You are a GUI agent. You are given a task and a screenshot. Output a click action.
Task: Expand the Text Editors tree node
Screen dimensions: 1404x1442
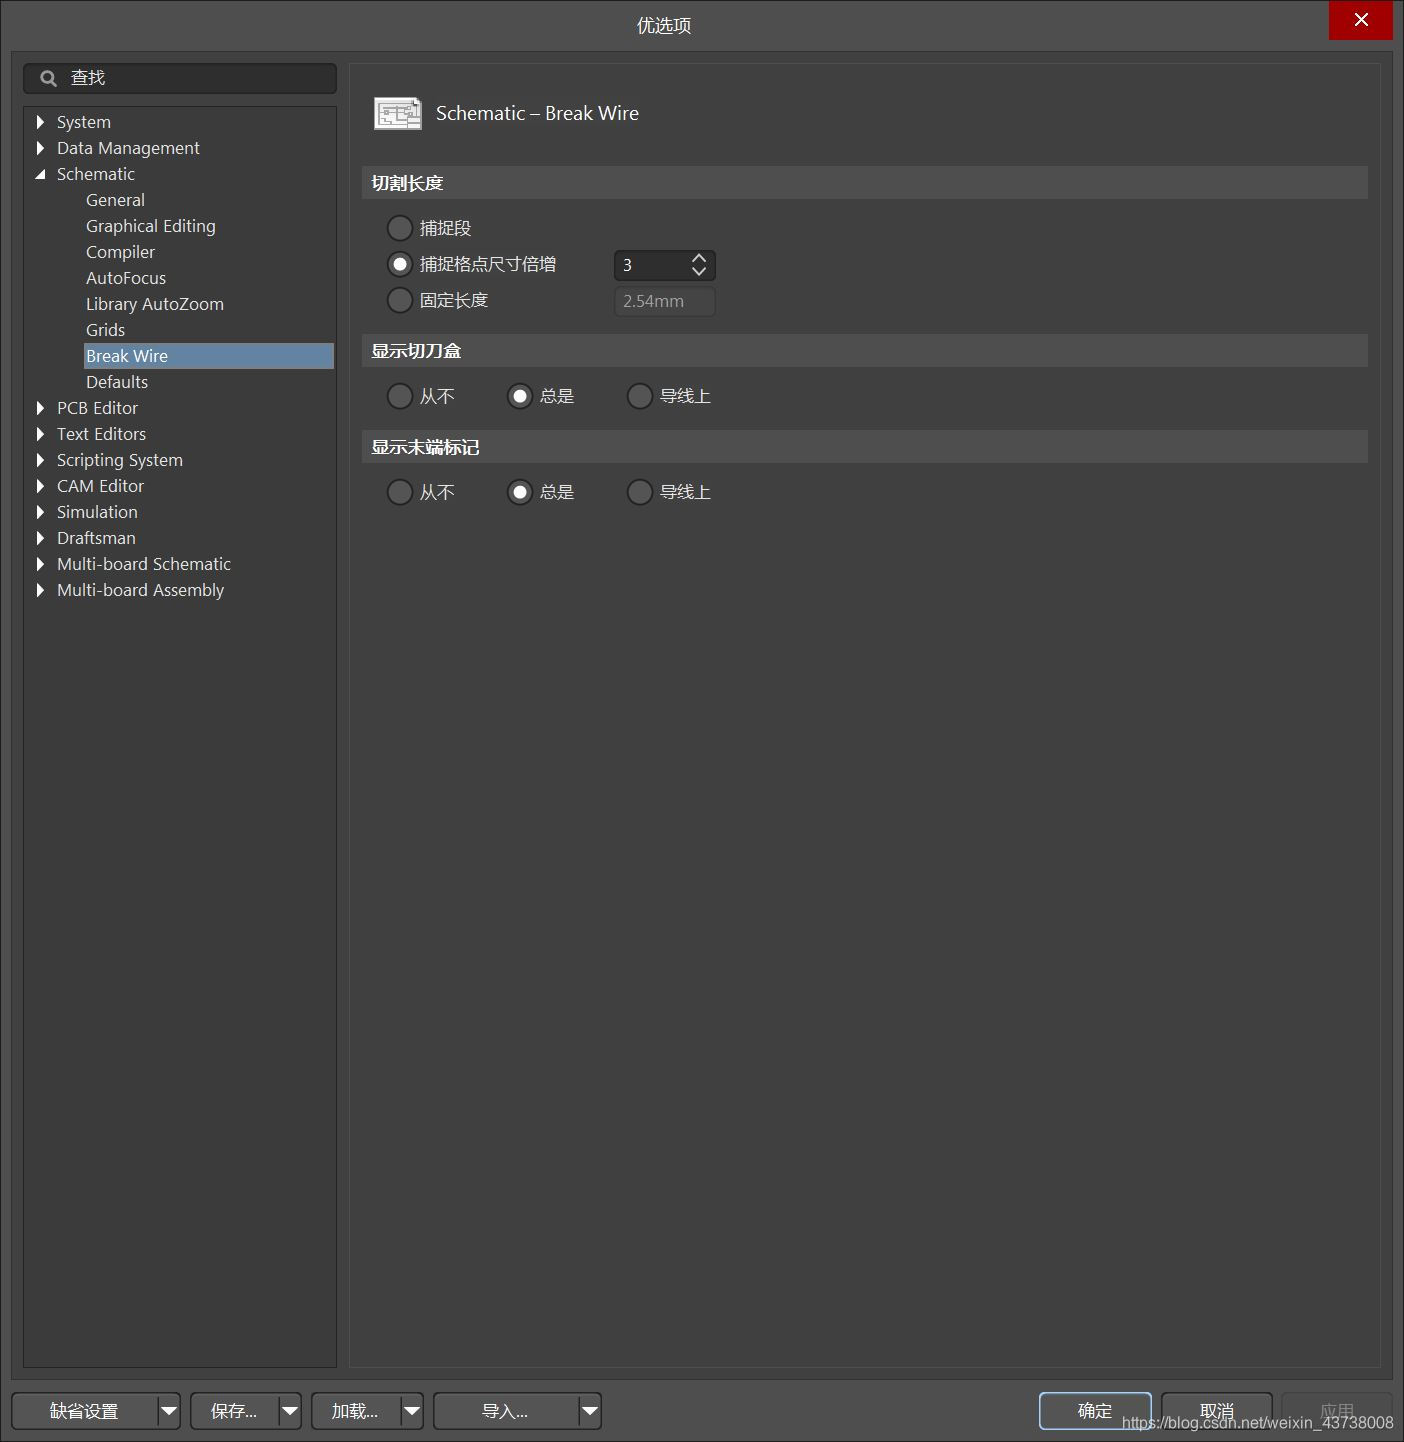click(x=40, y=434)
